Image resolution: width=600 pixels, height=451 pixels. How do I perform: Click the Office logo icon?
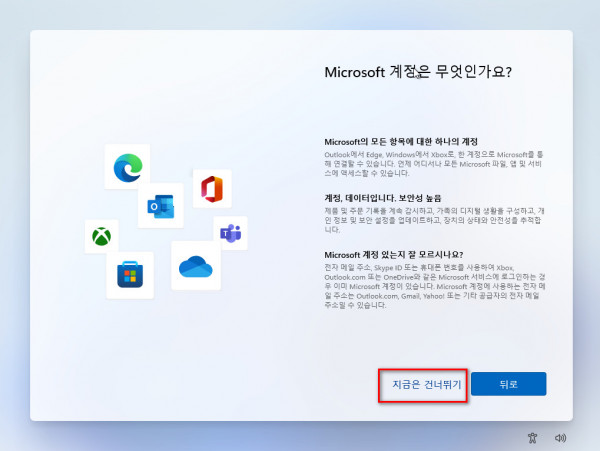click(x=212, y=189)
